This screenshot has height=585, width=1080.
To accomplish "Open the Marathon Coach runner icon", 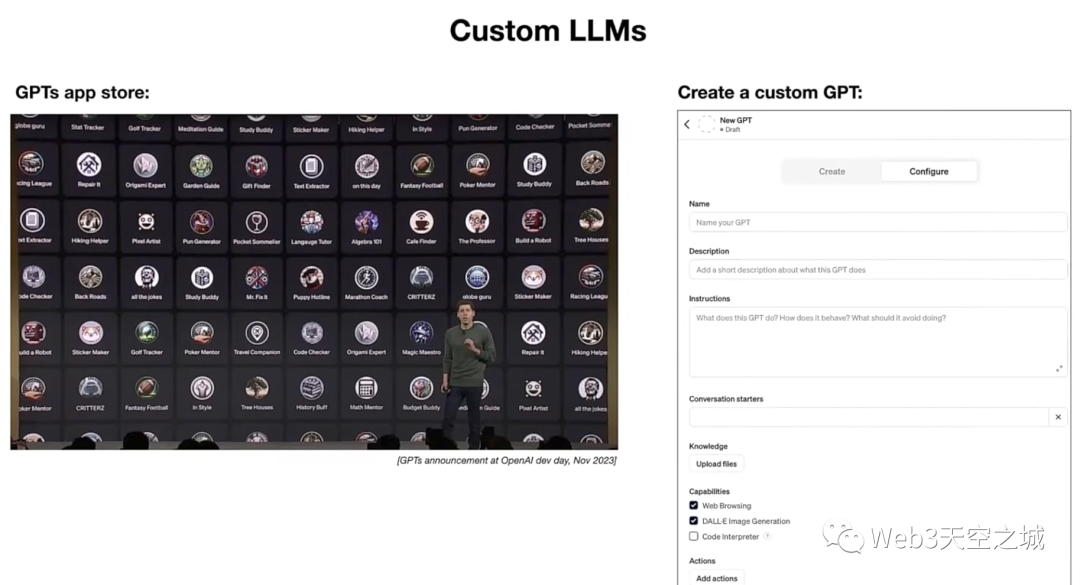I will (366, 278).
